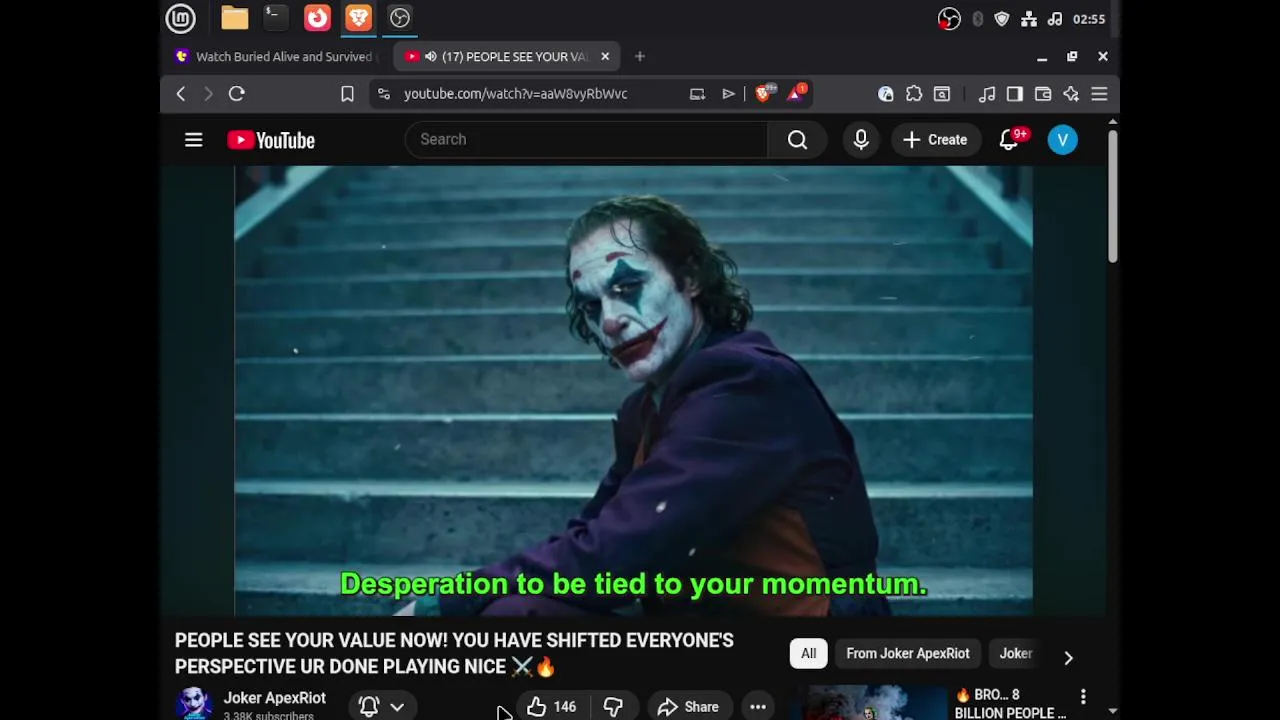Open the extensions puzzle icon
Viewport: 1280px width, 720px height.
914,94
